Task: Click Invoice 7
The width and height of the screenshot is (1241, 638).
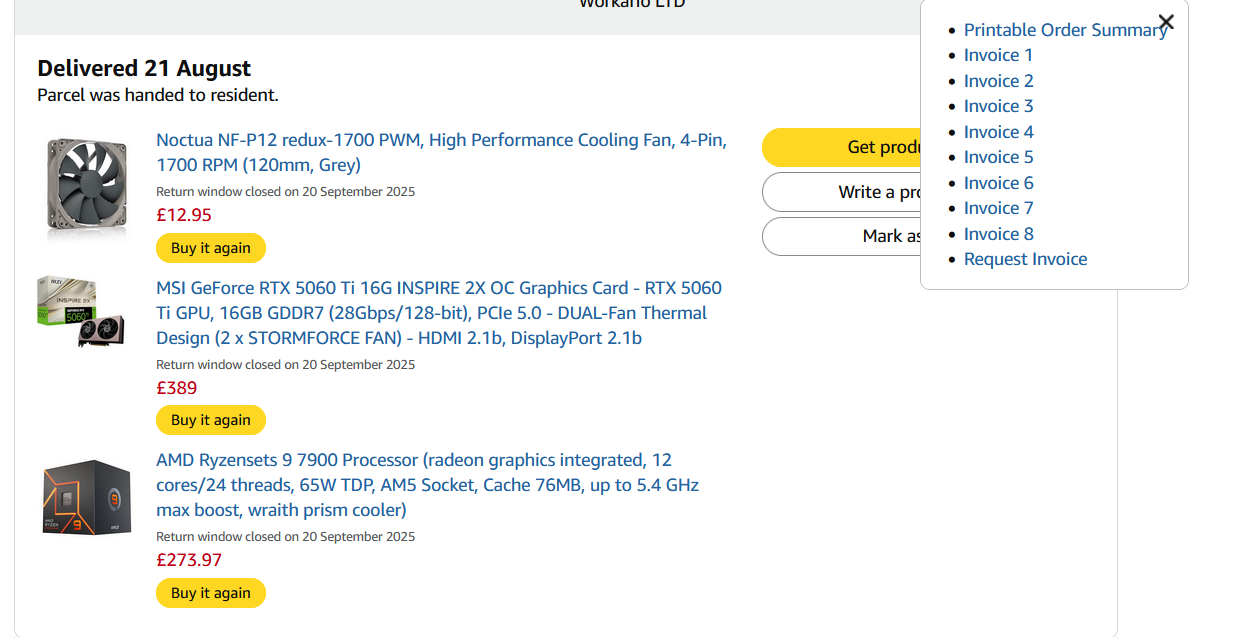Action: [x=998, y=208]
